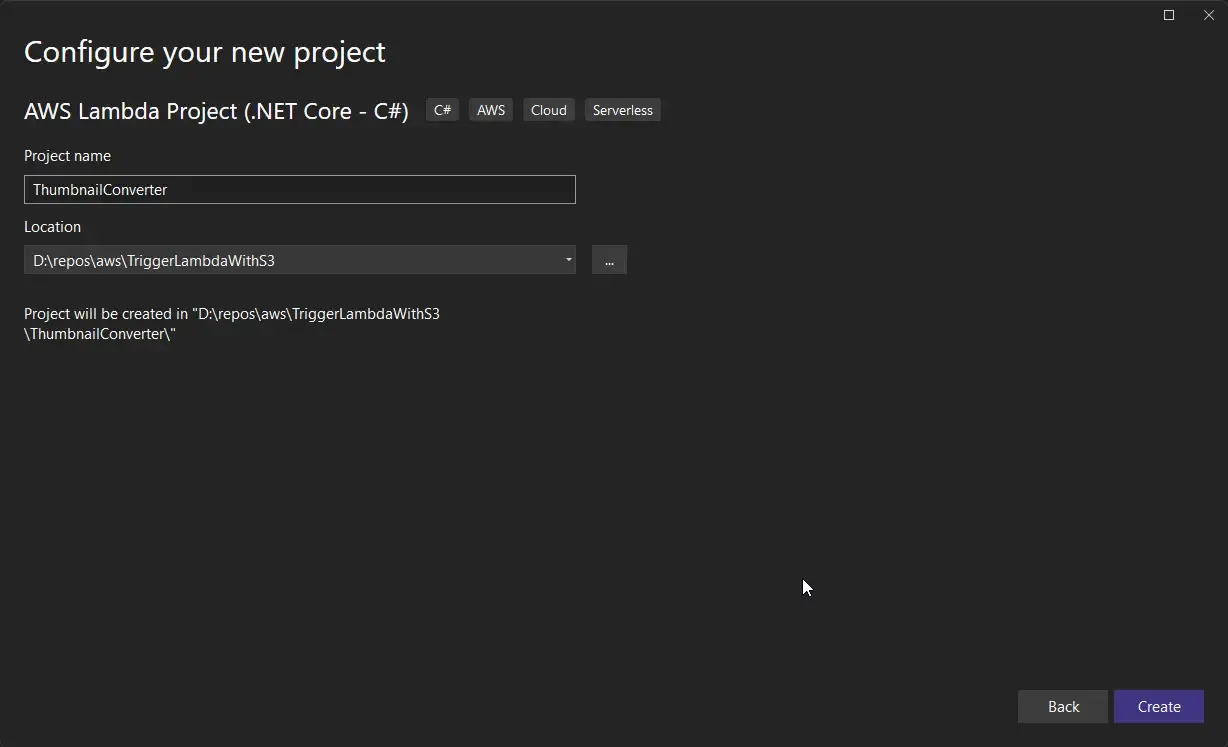Click the AWS tag badge
This screenshot has width=1228, height=747.
coord(490,110)
